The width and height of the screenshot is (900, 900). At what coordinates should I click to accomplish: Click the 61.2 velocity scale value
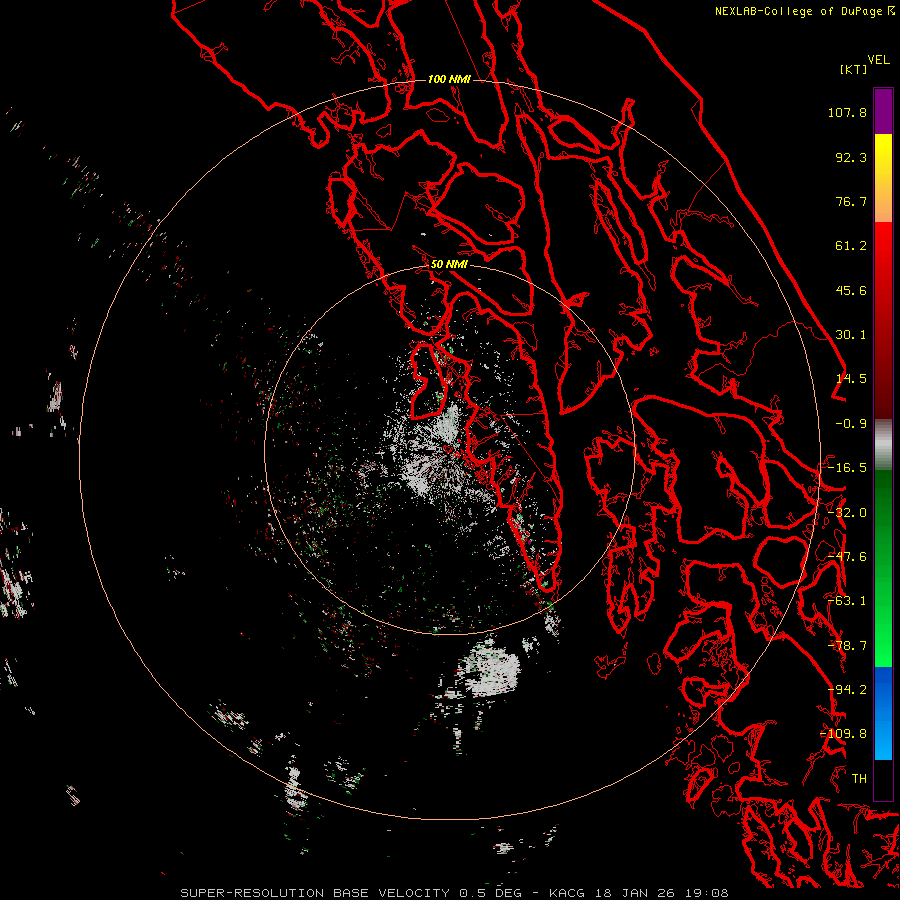pyautogui.click(x=851, y=246)
